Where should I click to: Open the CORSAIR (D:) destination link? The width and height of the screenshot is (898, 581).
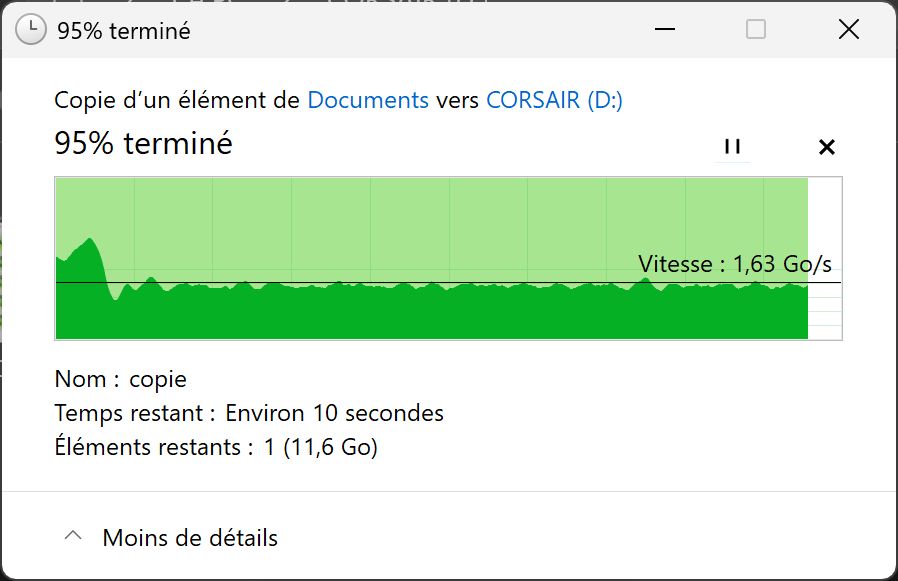click(554, 100)
